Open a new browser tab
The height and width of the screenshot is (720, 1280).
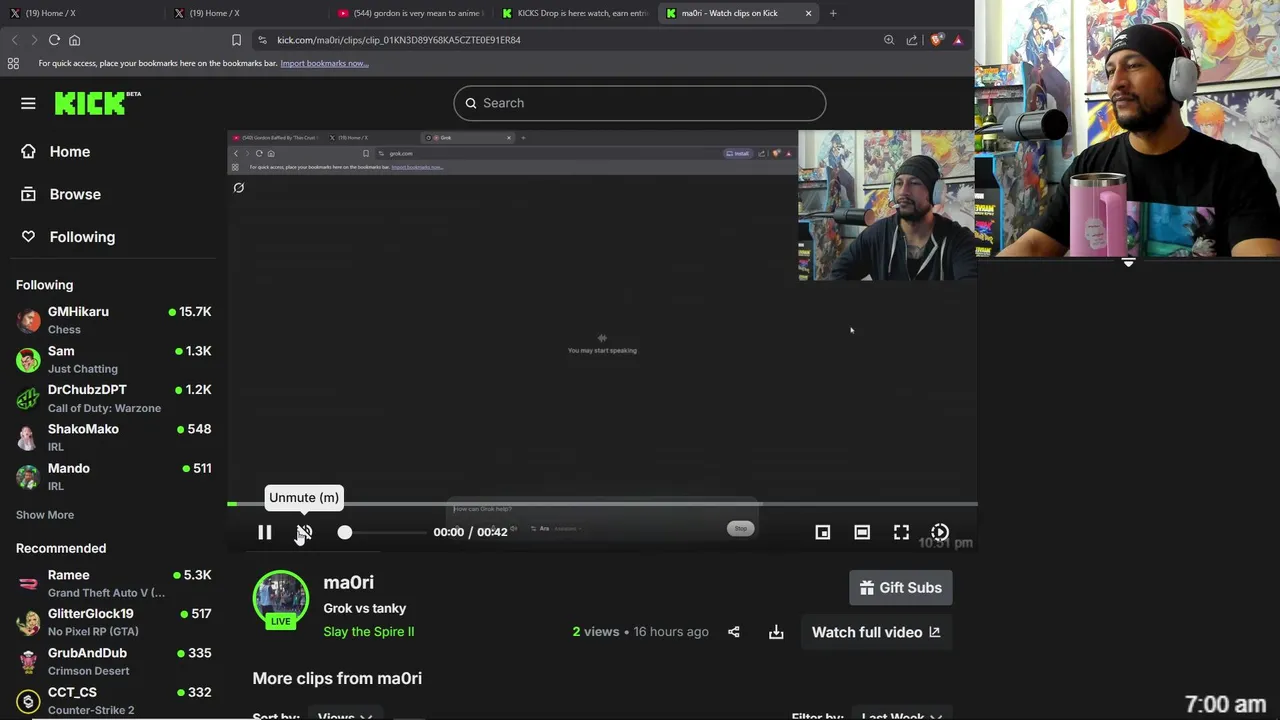tap(833, 13)
